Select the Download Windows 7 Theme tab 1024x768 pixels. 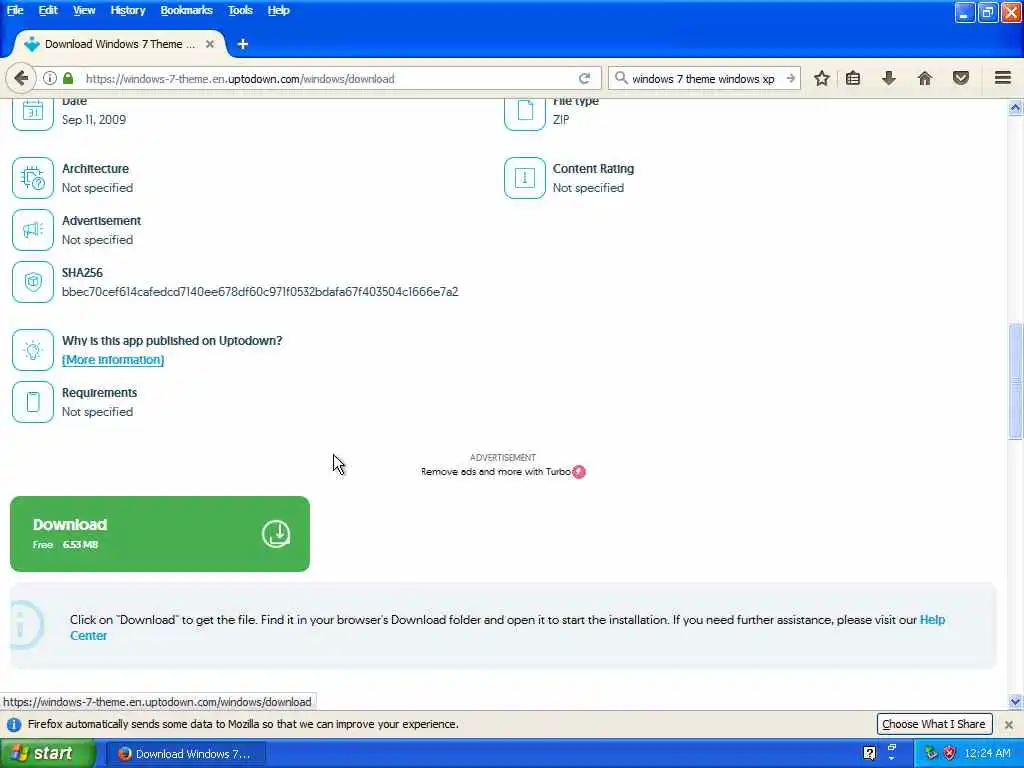(119, 44)
